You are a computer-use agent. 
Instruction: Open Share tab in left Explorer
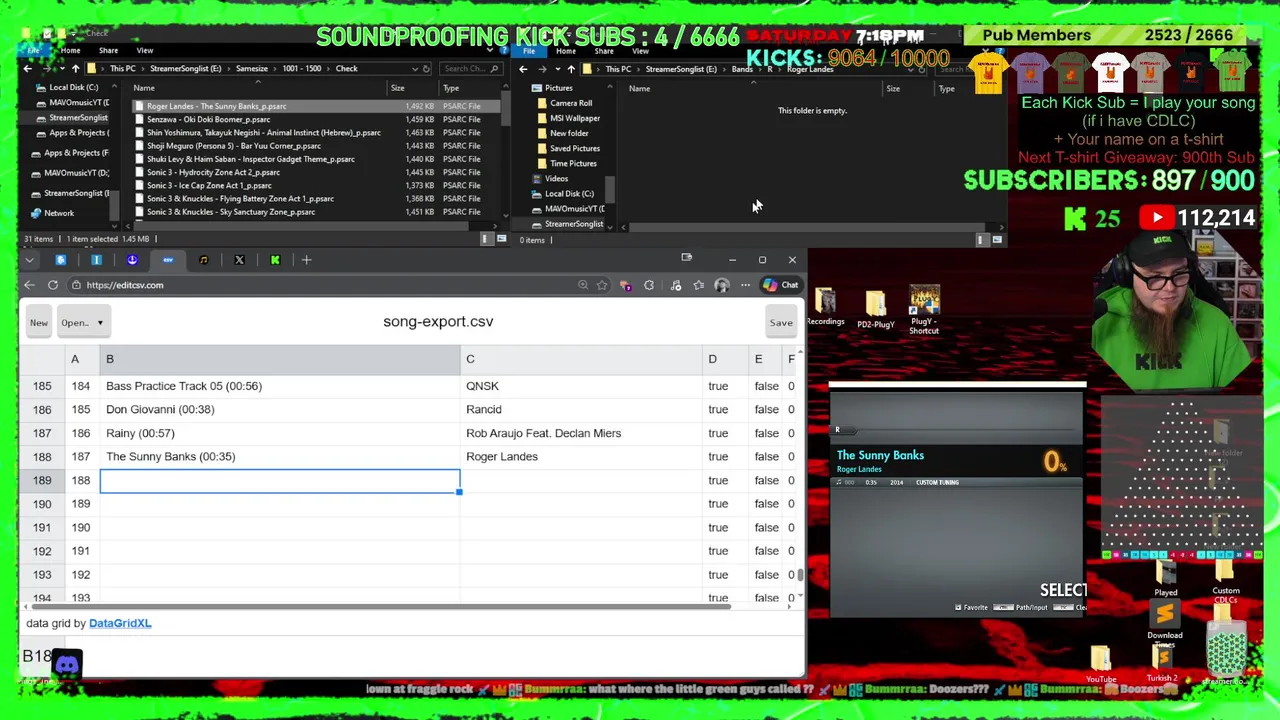(108, 50)
